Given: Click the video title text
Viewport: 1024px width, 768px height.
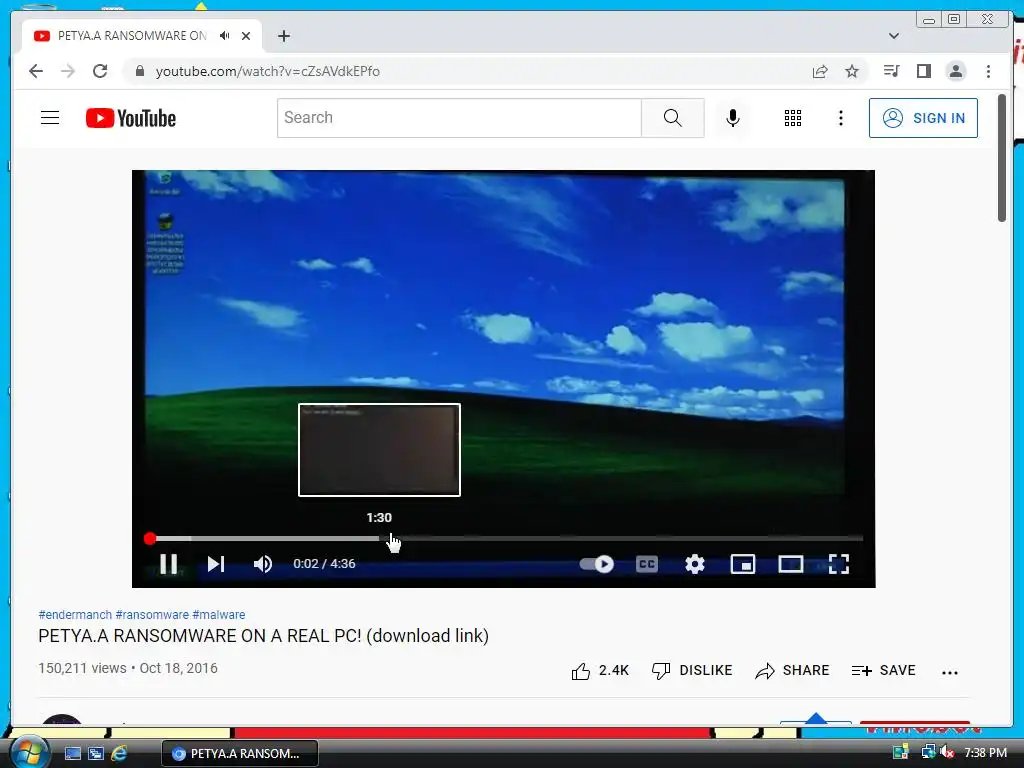Looking at the screenshot, I should (263, 635).
